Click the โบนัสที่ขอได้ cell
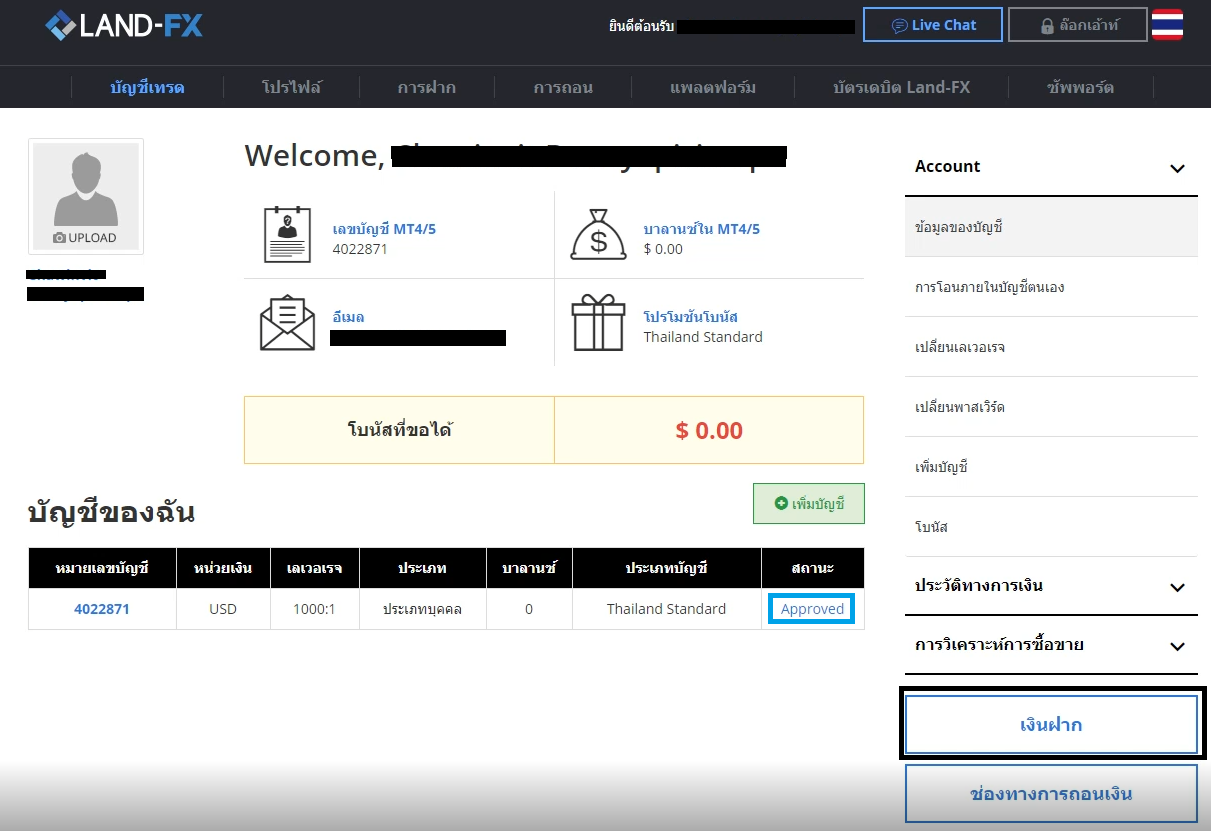This screenshot has height=831, width=1211. 399,430
